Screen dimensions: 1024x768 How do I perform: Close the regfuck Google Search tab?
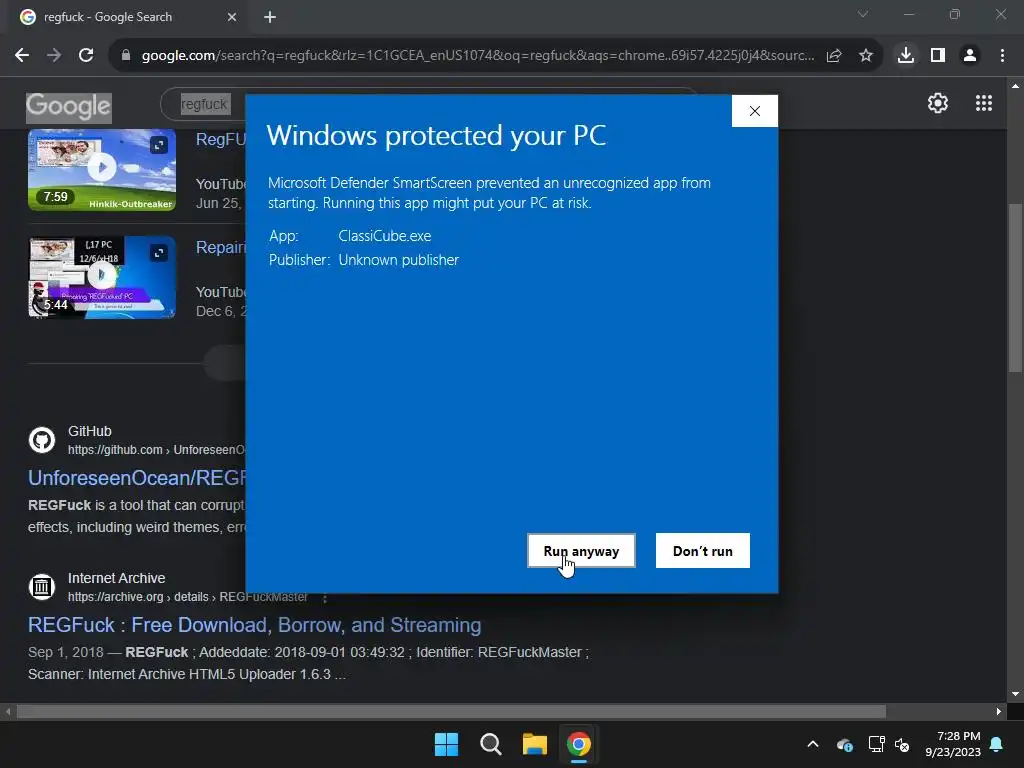tap(232, 17)
